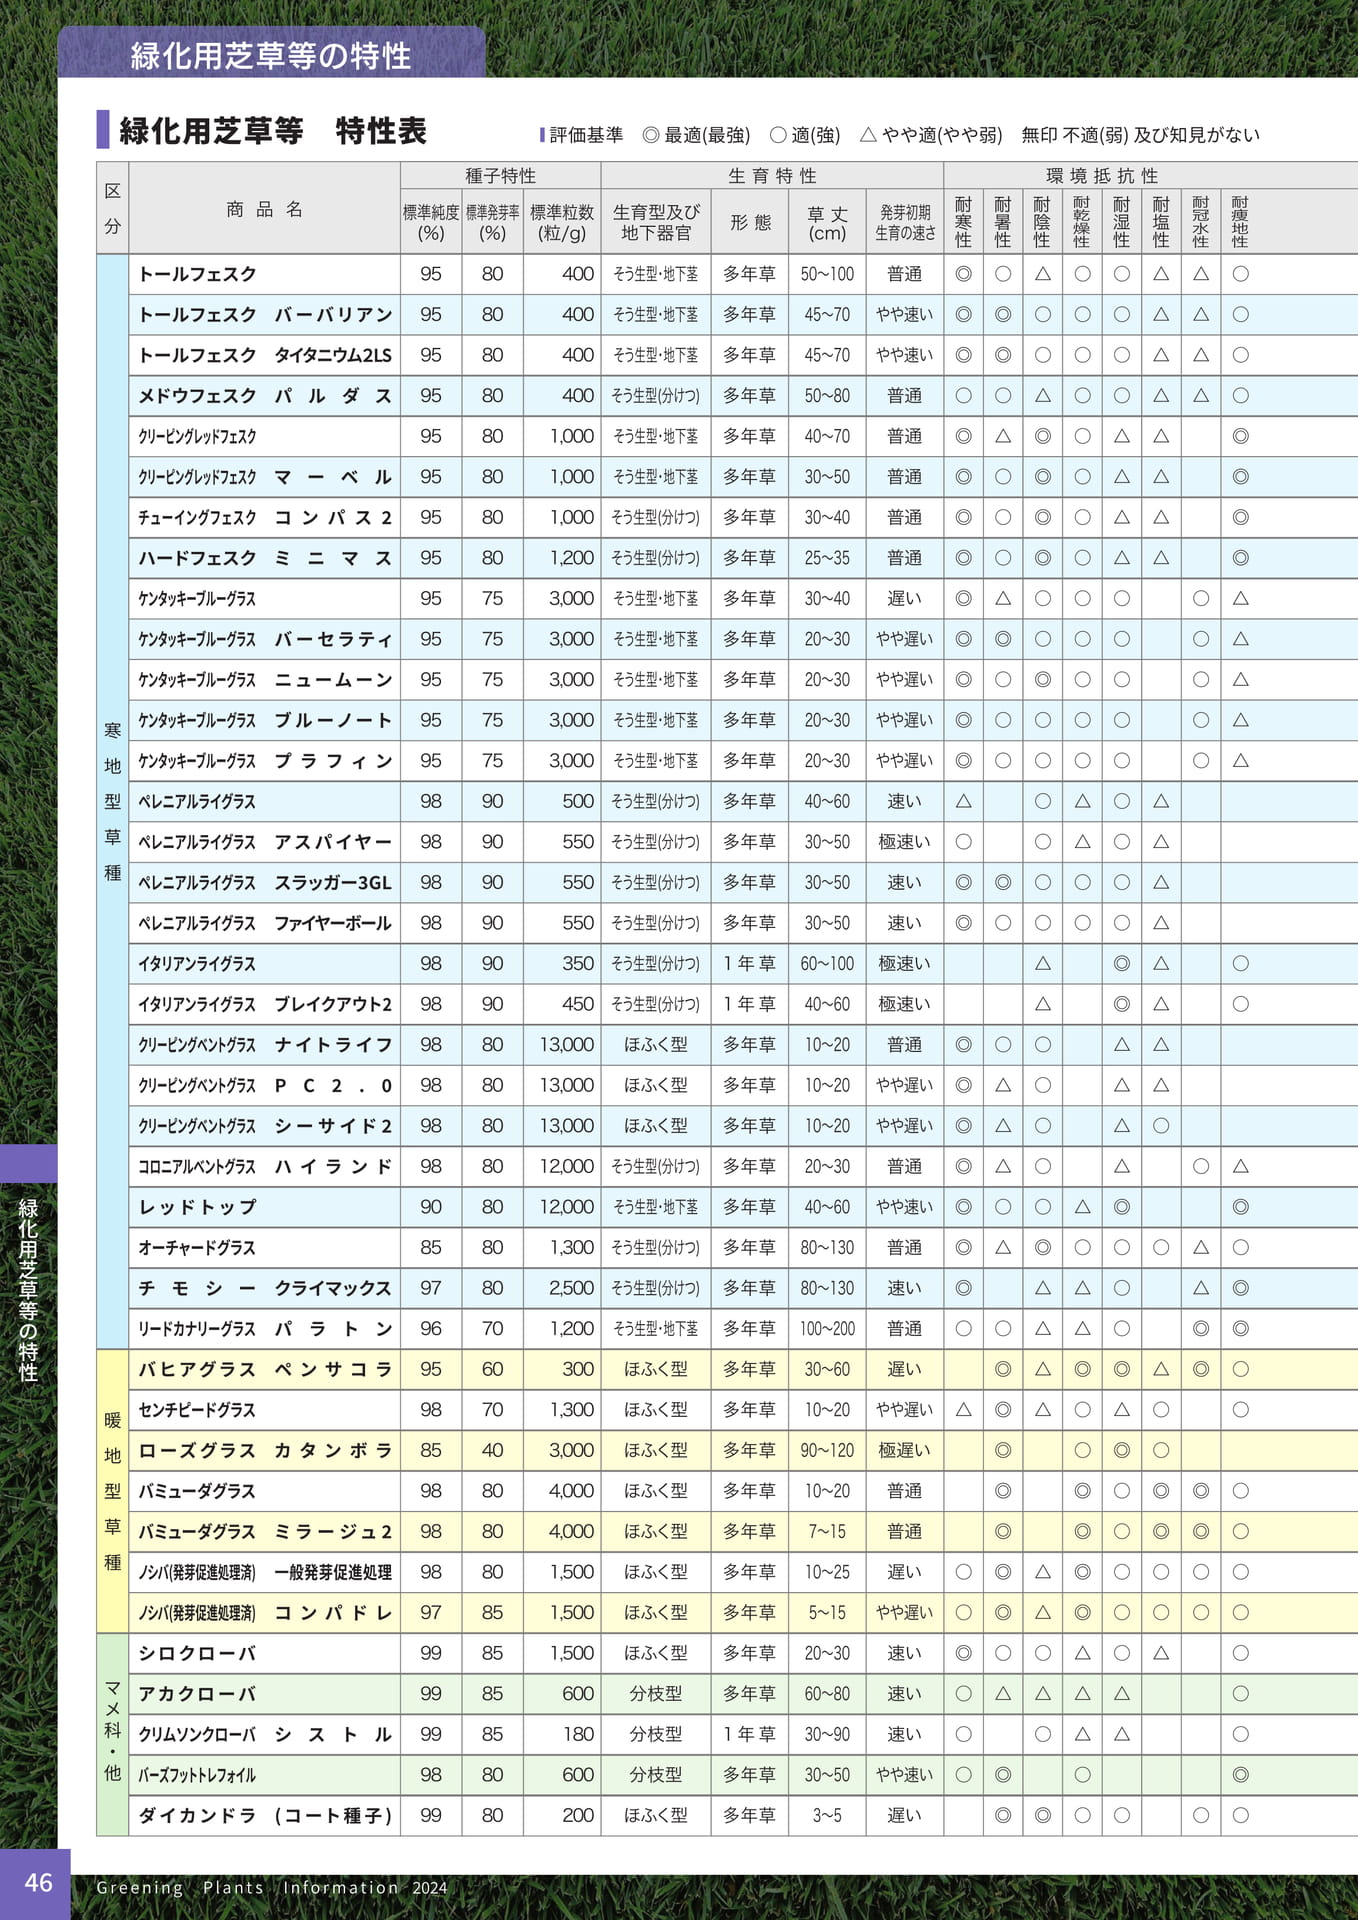Click the 商品名 column header

pos(265,208)
